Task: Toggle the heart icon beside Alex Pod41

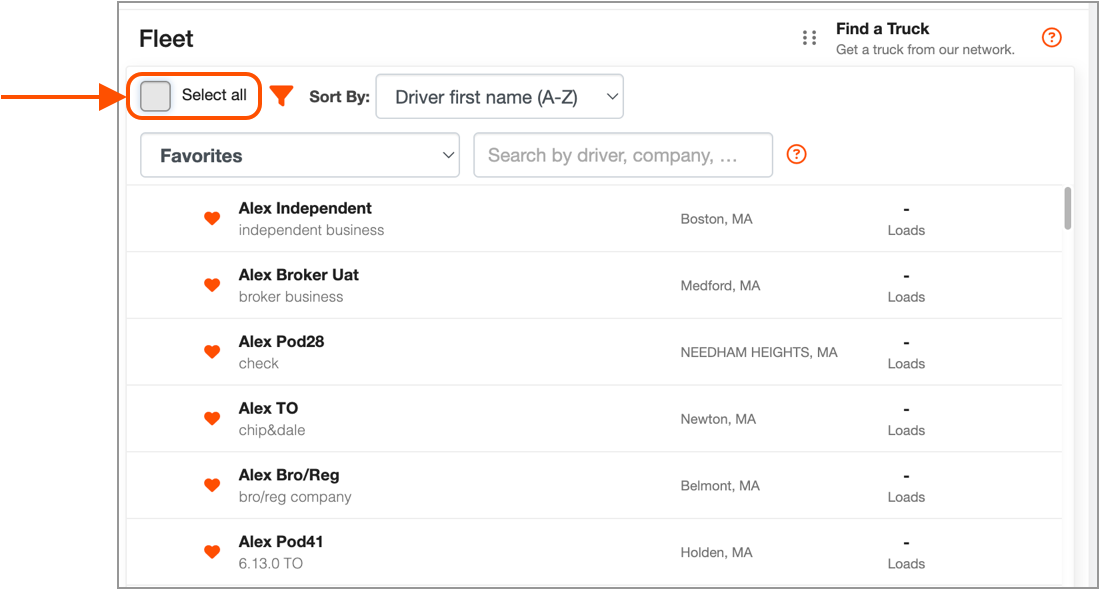Action: pos(212,551)
